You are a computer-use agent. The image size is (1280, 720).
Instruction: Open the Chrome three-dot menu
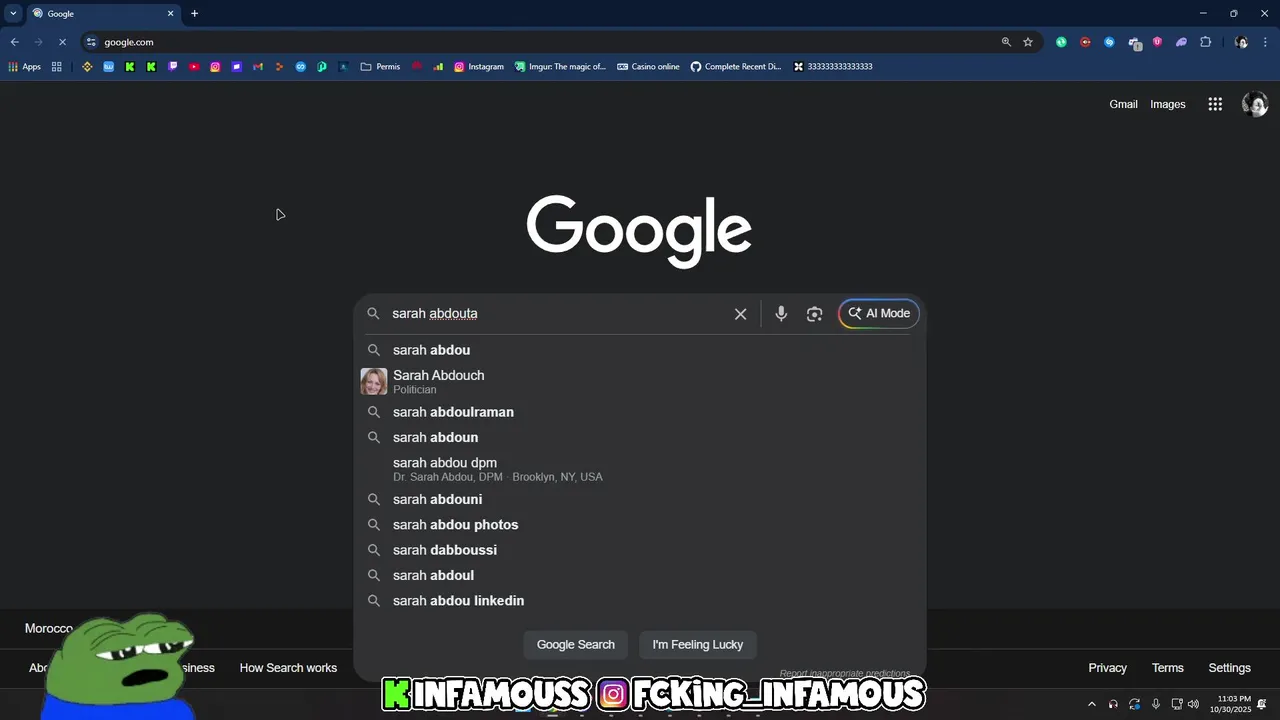click(1265, 42)
